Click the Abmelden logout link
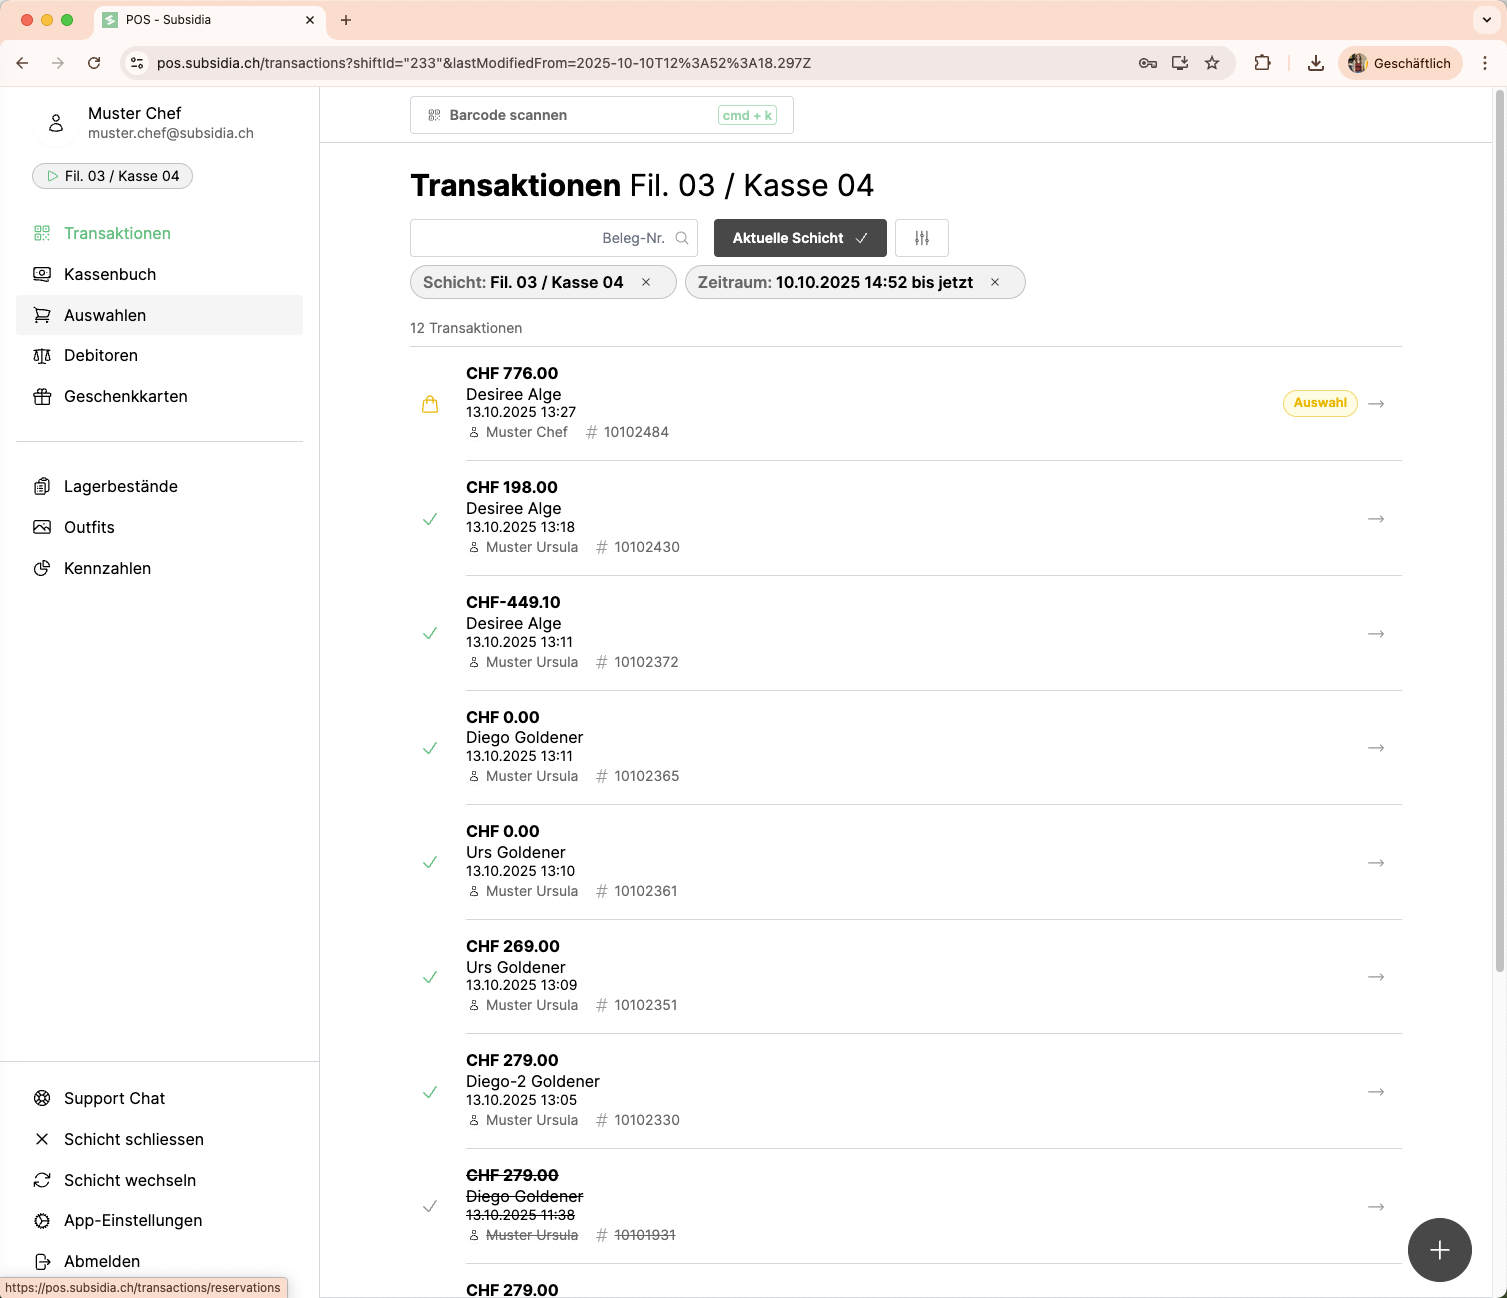Viewport: 1507px width, 1298px height. 102,1261
